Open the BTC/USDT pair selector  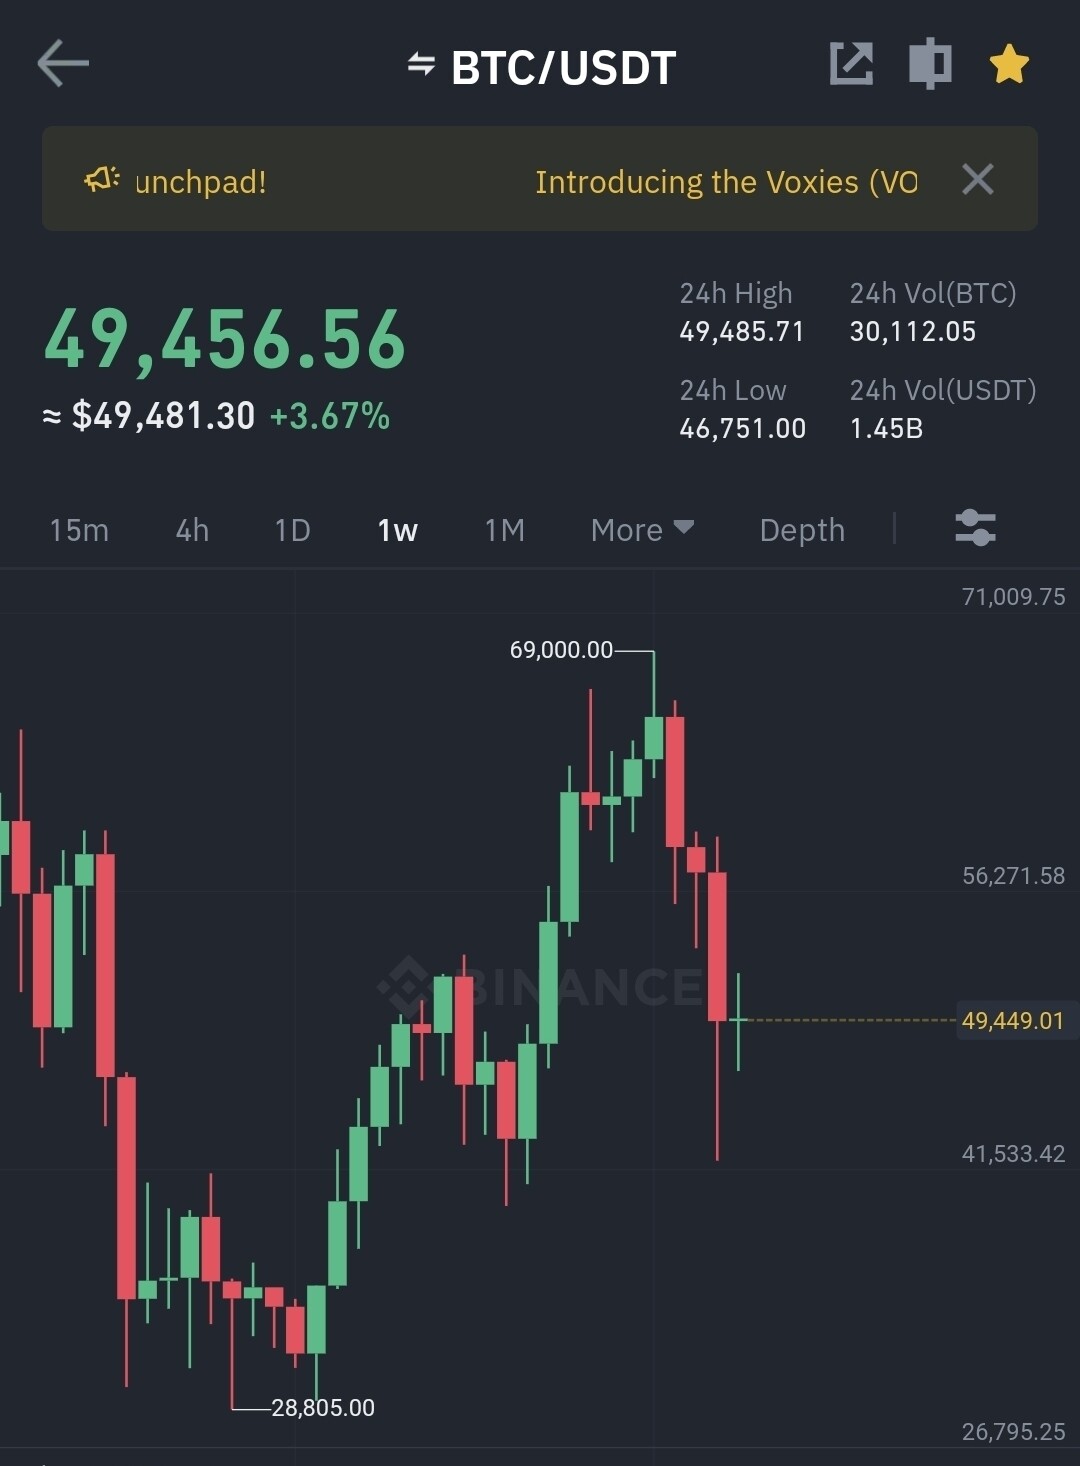pos(563,68)
